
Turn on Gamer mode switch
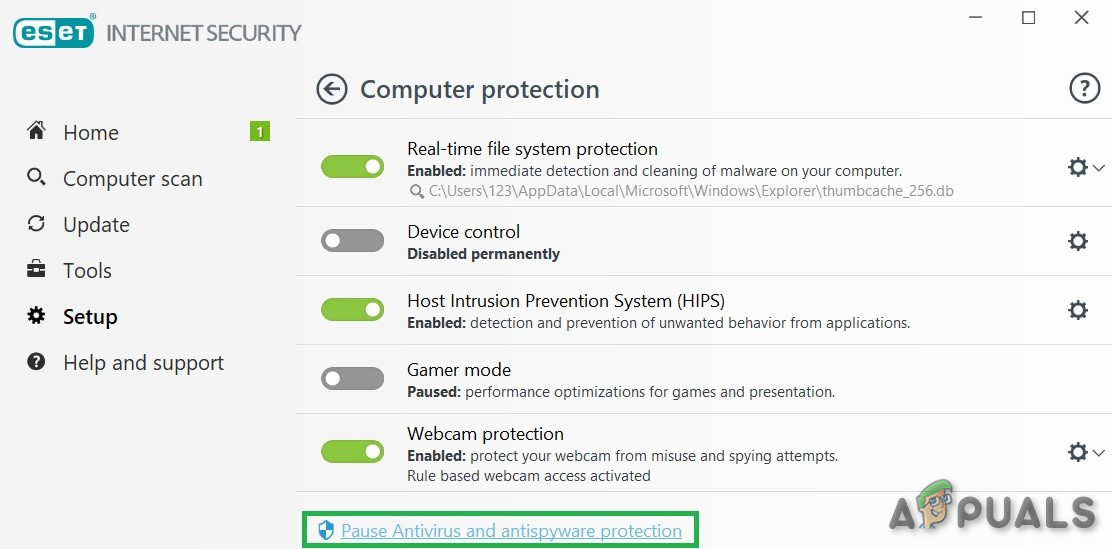coord(352,379)
